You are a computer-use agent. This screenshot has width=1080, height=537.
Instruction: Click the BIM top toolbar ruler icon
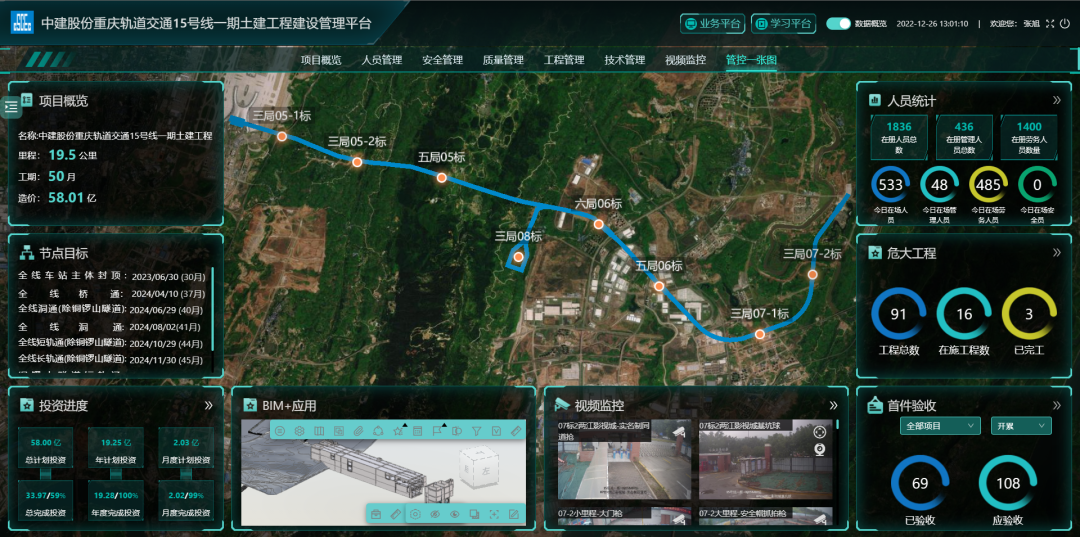(516, 431)
